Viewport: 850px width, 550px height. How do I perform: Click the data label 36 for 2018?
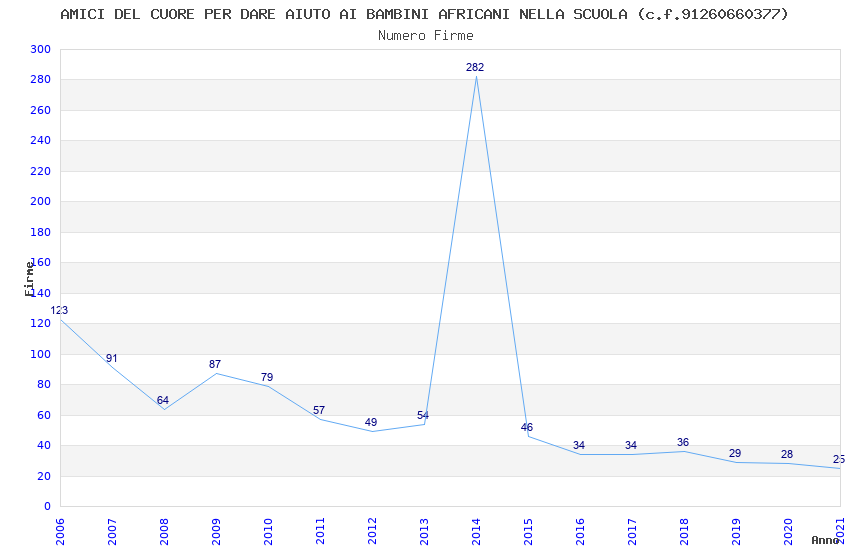(683, 442)
